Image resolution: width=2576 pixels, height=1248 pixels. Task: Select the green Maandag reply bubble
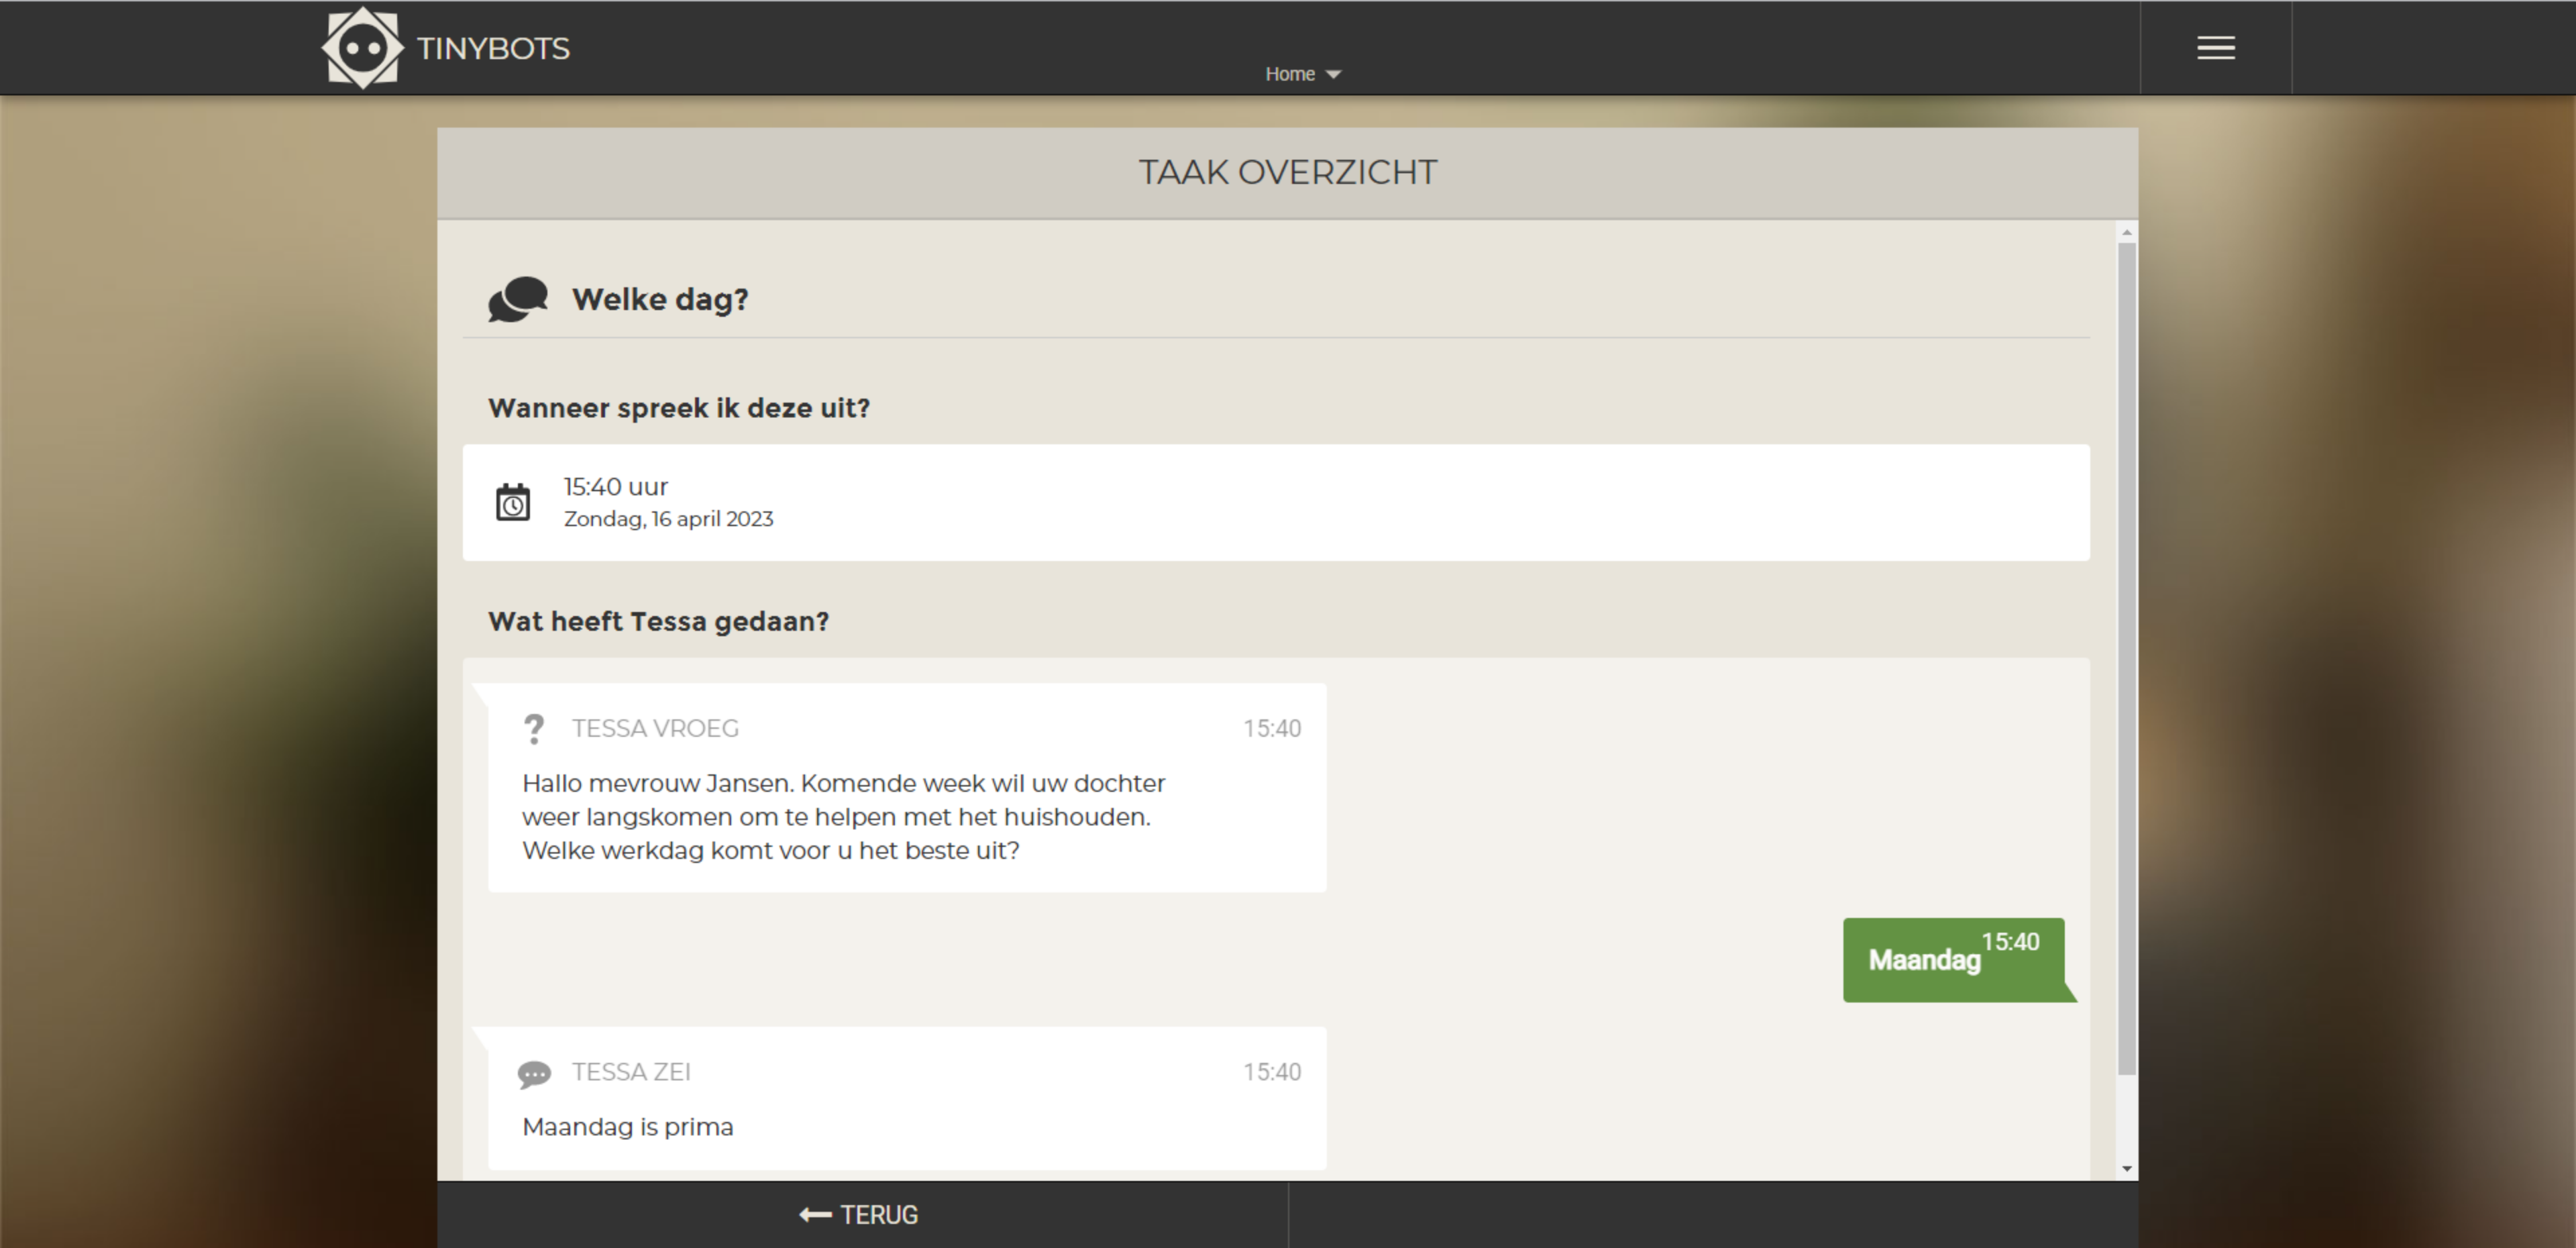tap(1954, 960)
